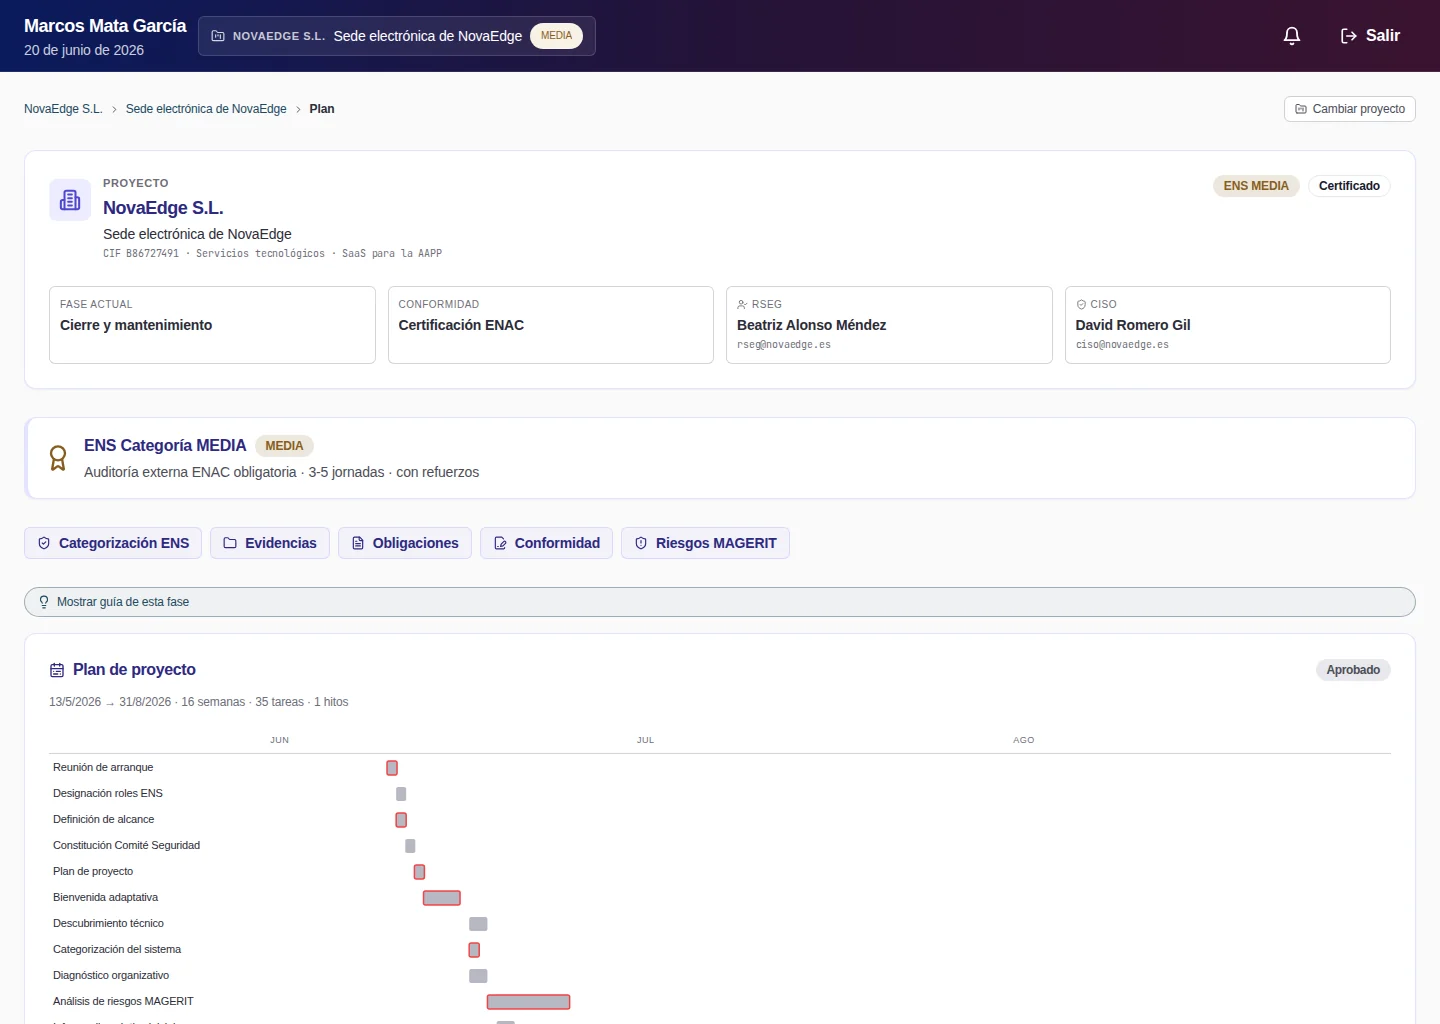Click the Reunión de arranque task label
The height and width of the screenshot is (1024, 1440).
point(103,767)
